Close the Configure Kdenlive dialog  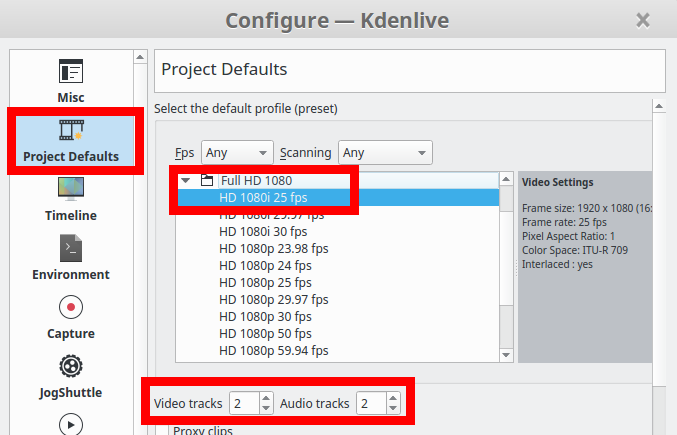(643, 20)
